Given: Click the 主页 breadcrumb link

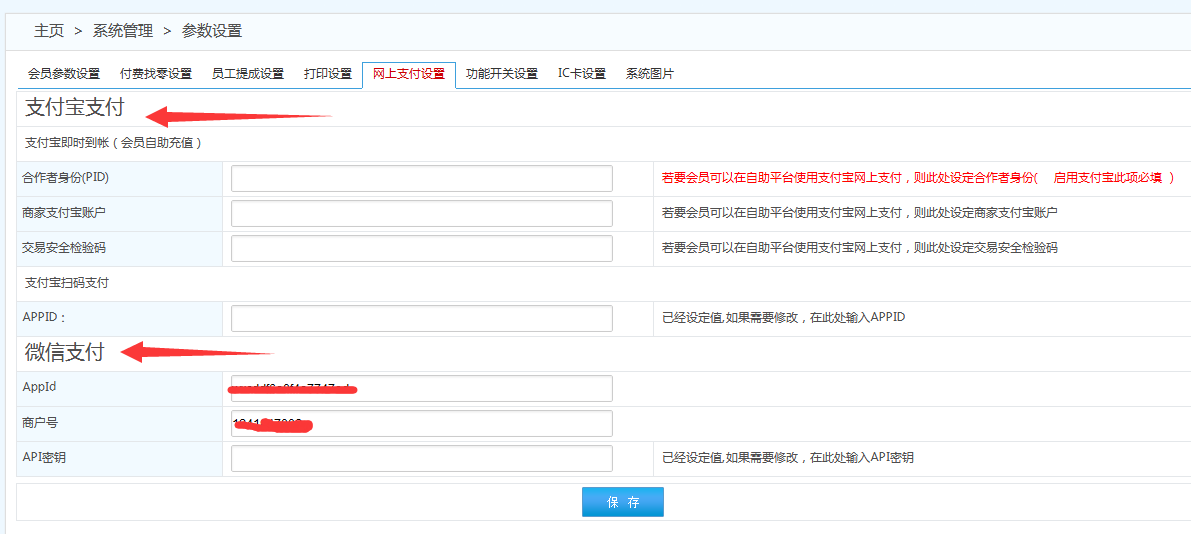Looking at the screenshot, I should [x=49, y=31].
